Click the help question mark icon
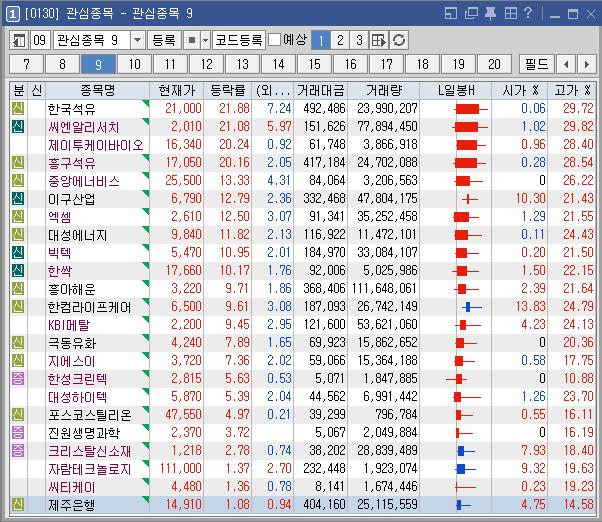The image size is (602, 522). (x=528, y=13)
